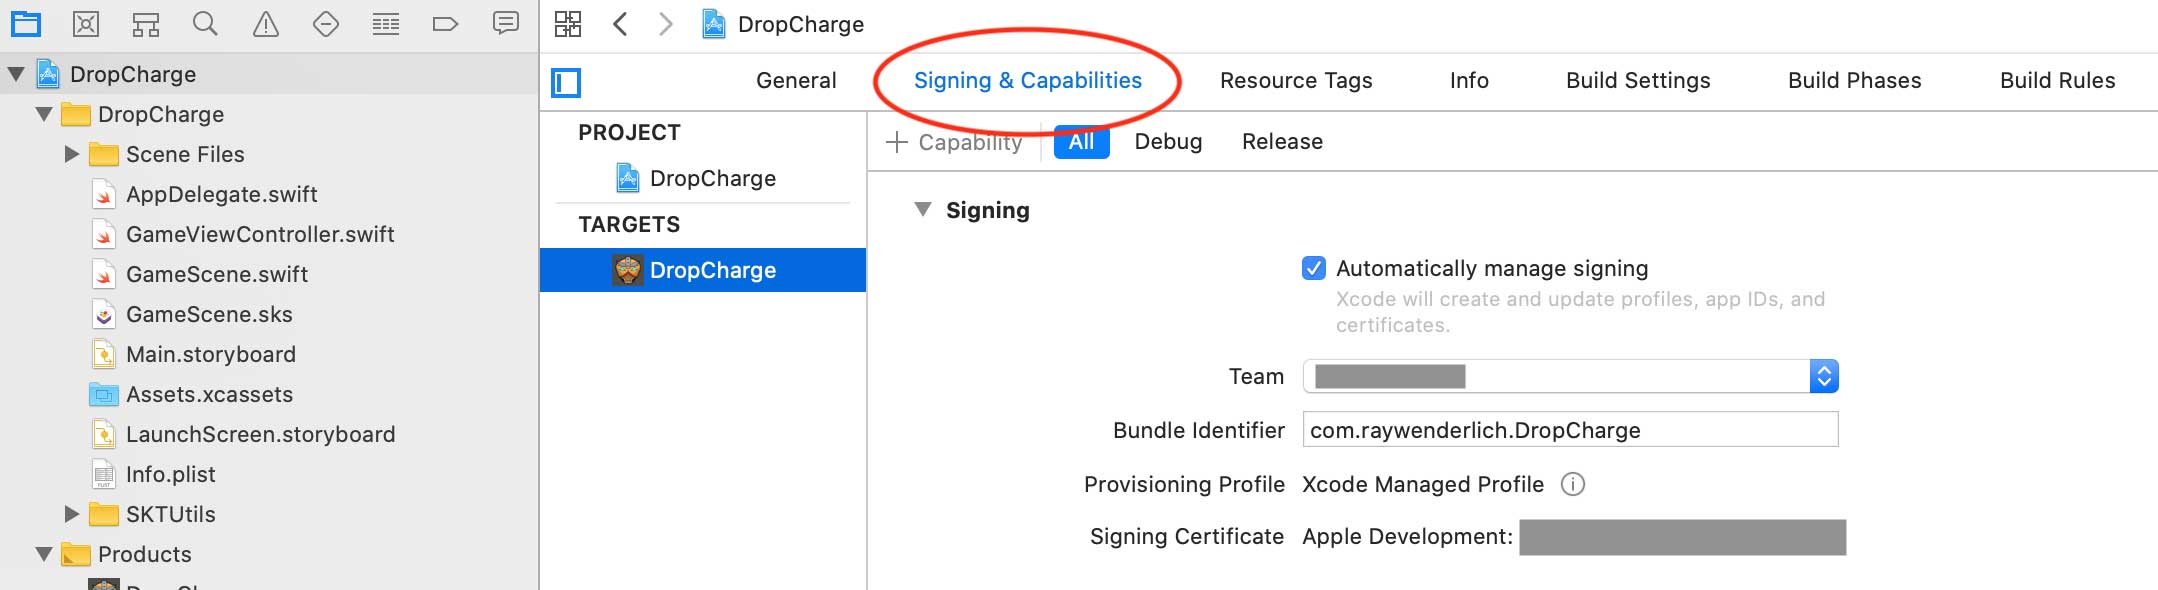This screenshot has width=2158, height=590.
Task: Collapse the Signing section triangle
Action: pos(923,210)
